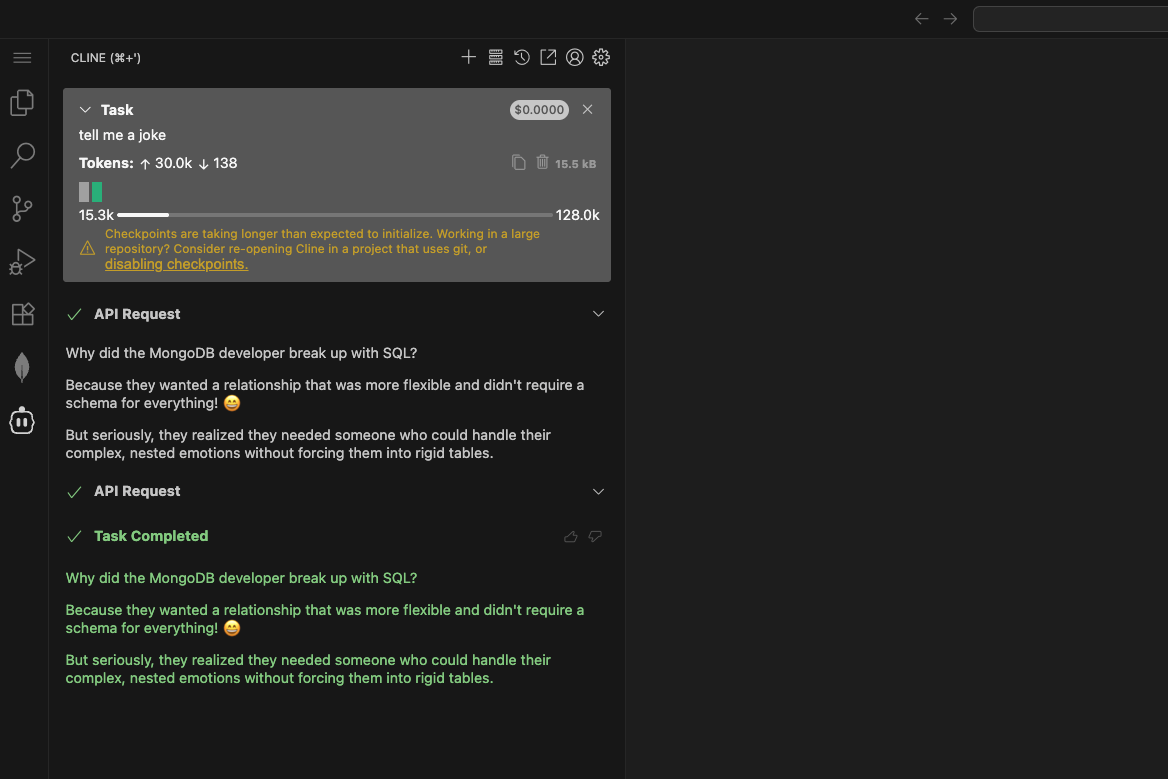Image resolution: width=1168 pixels, height=779 pixels.
Task: Pop Cline out into editor tab
Action: point(548,58)
